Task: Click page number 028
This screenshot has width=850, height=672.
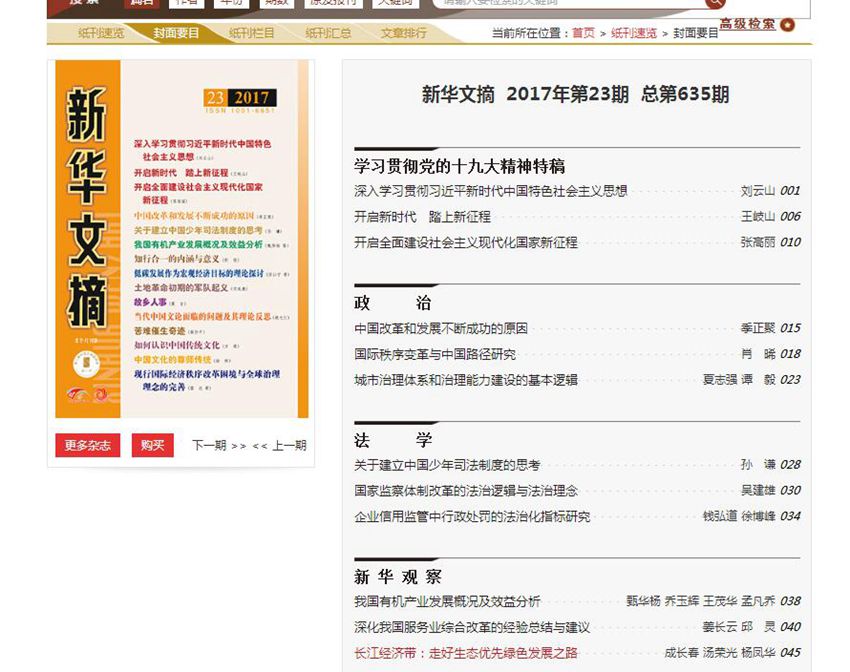Action: pos(790,465)
